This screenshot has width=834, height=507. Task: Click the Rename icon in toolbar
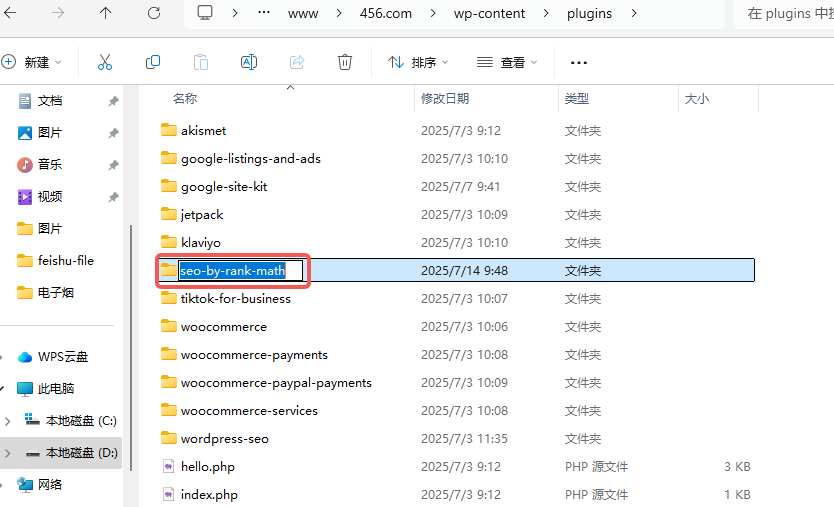pyautogui.click(x=249, y=62)
